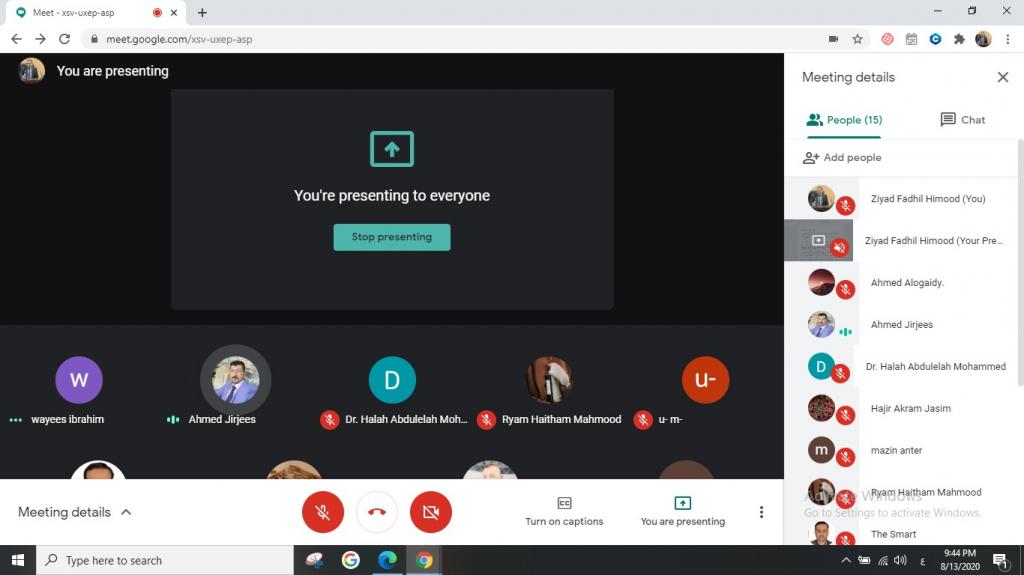Select the People (15) tab

coord(844,120)
